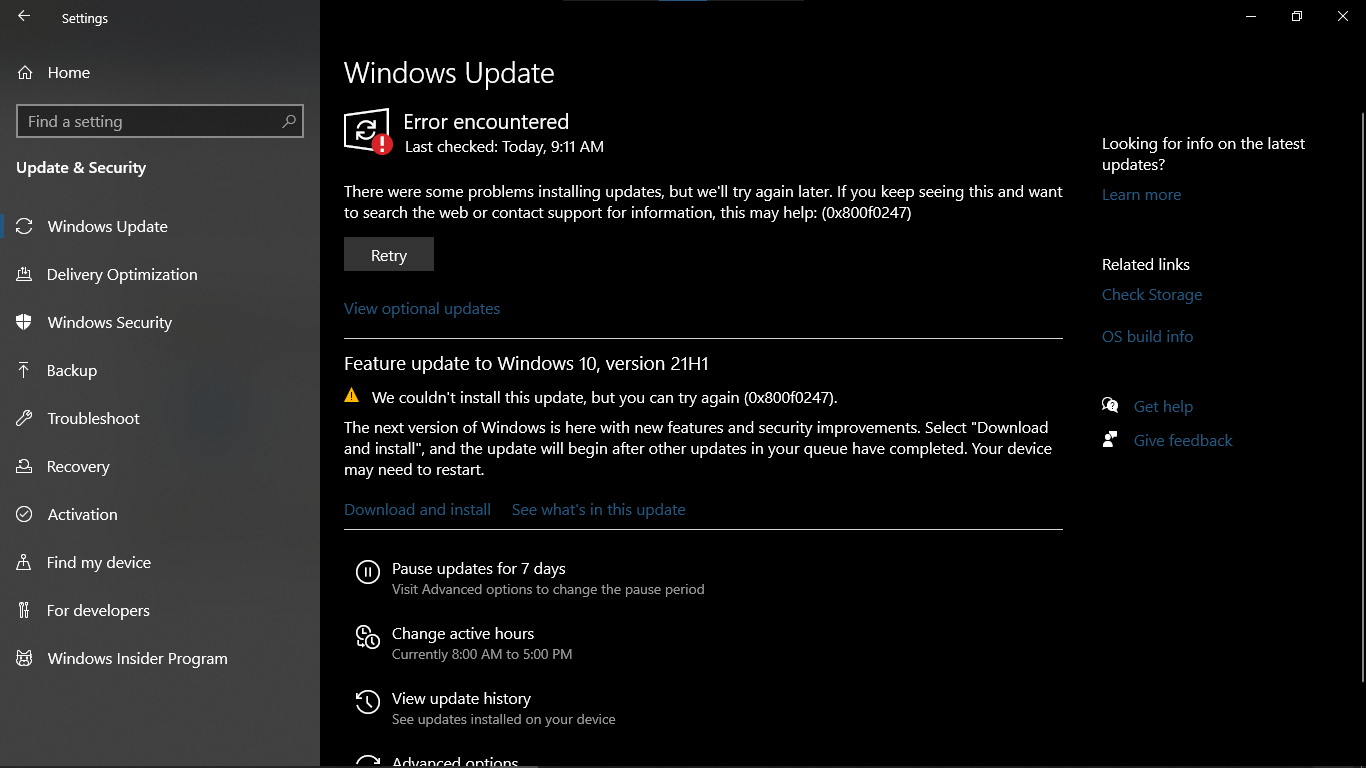Click the Give feedback person icon
The height and width of the screenshot is (768, 1366).
click(x=1110, y=440)
